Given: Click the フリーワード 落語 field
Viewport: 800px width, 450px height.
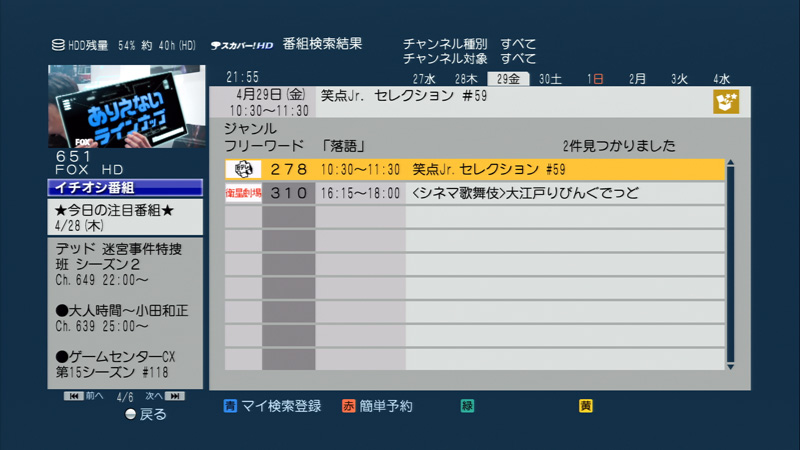Looking at the screenshot, I should click(295, 146).
